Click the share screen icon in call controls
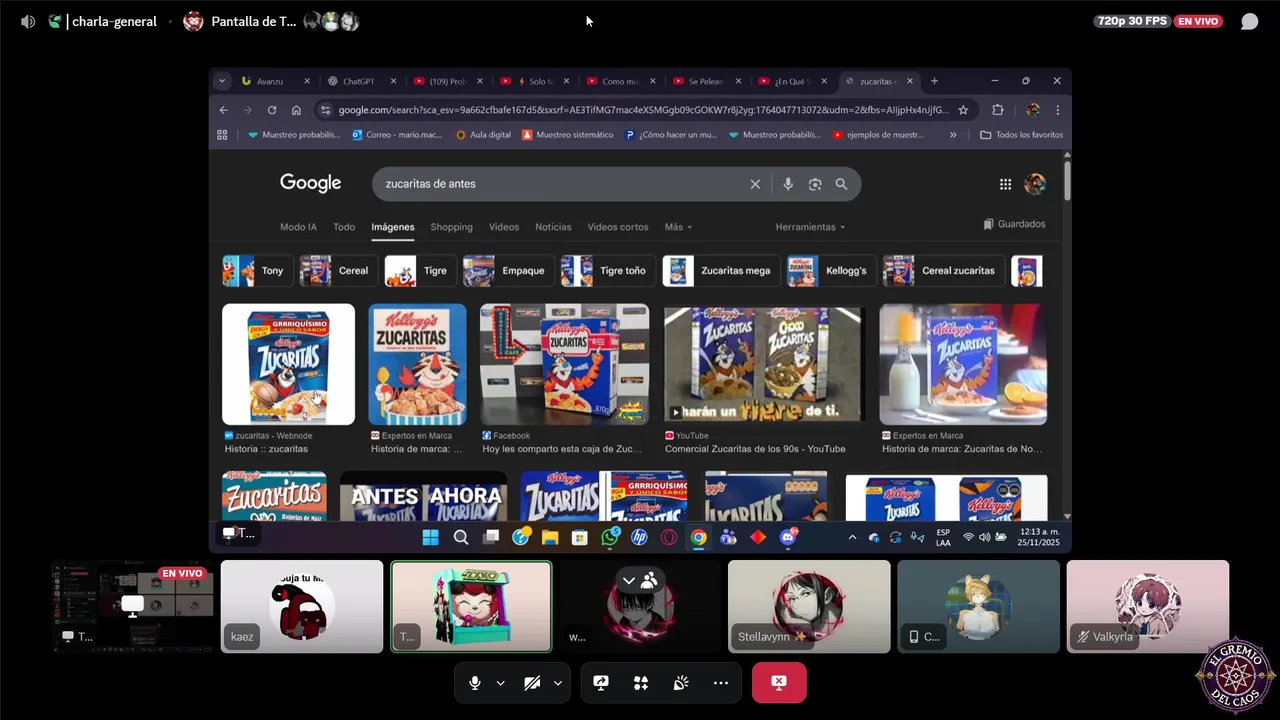 pyautogui.click(x=601, y=683)
